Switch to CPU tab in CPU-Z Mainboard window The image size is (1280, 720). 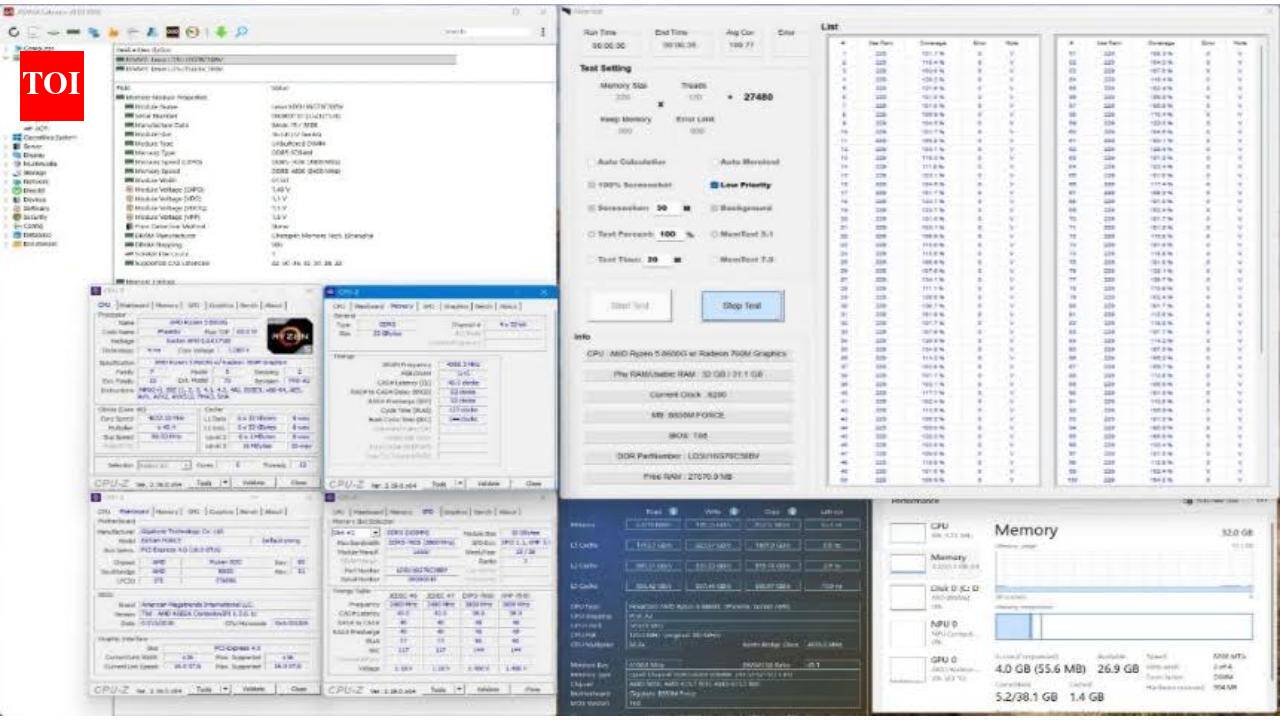106,511
